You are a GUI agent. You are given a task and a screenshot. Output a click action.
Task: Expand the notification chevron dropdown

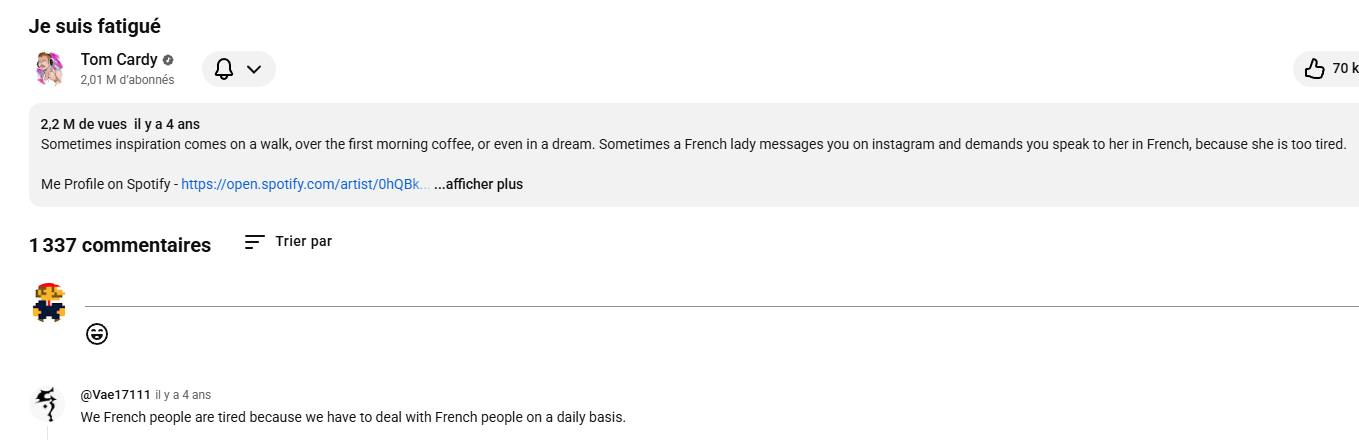254,69
